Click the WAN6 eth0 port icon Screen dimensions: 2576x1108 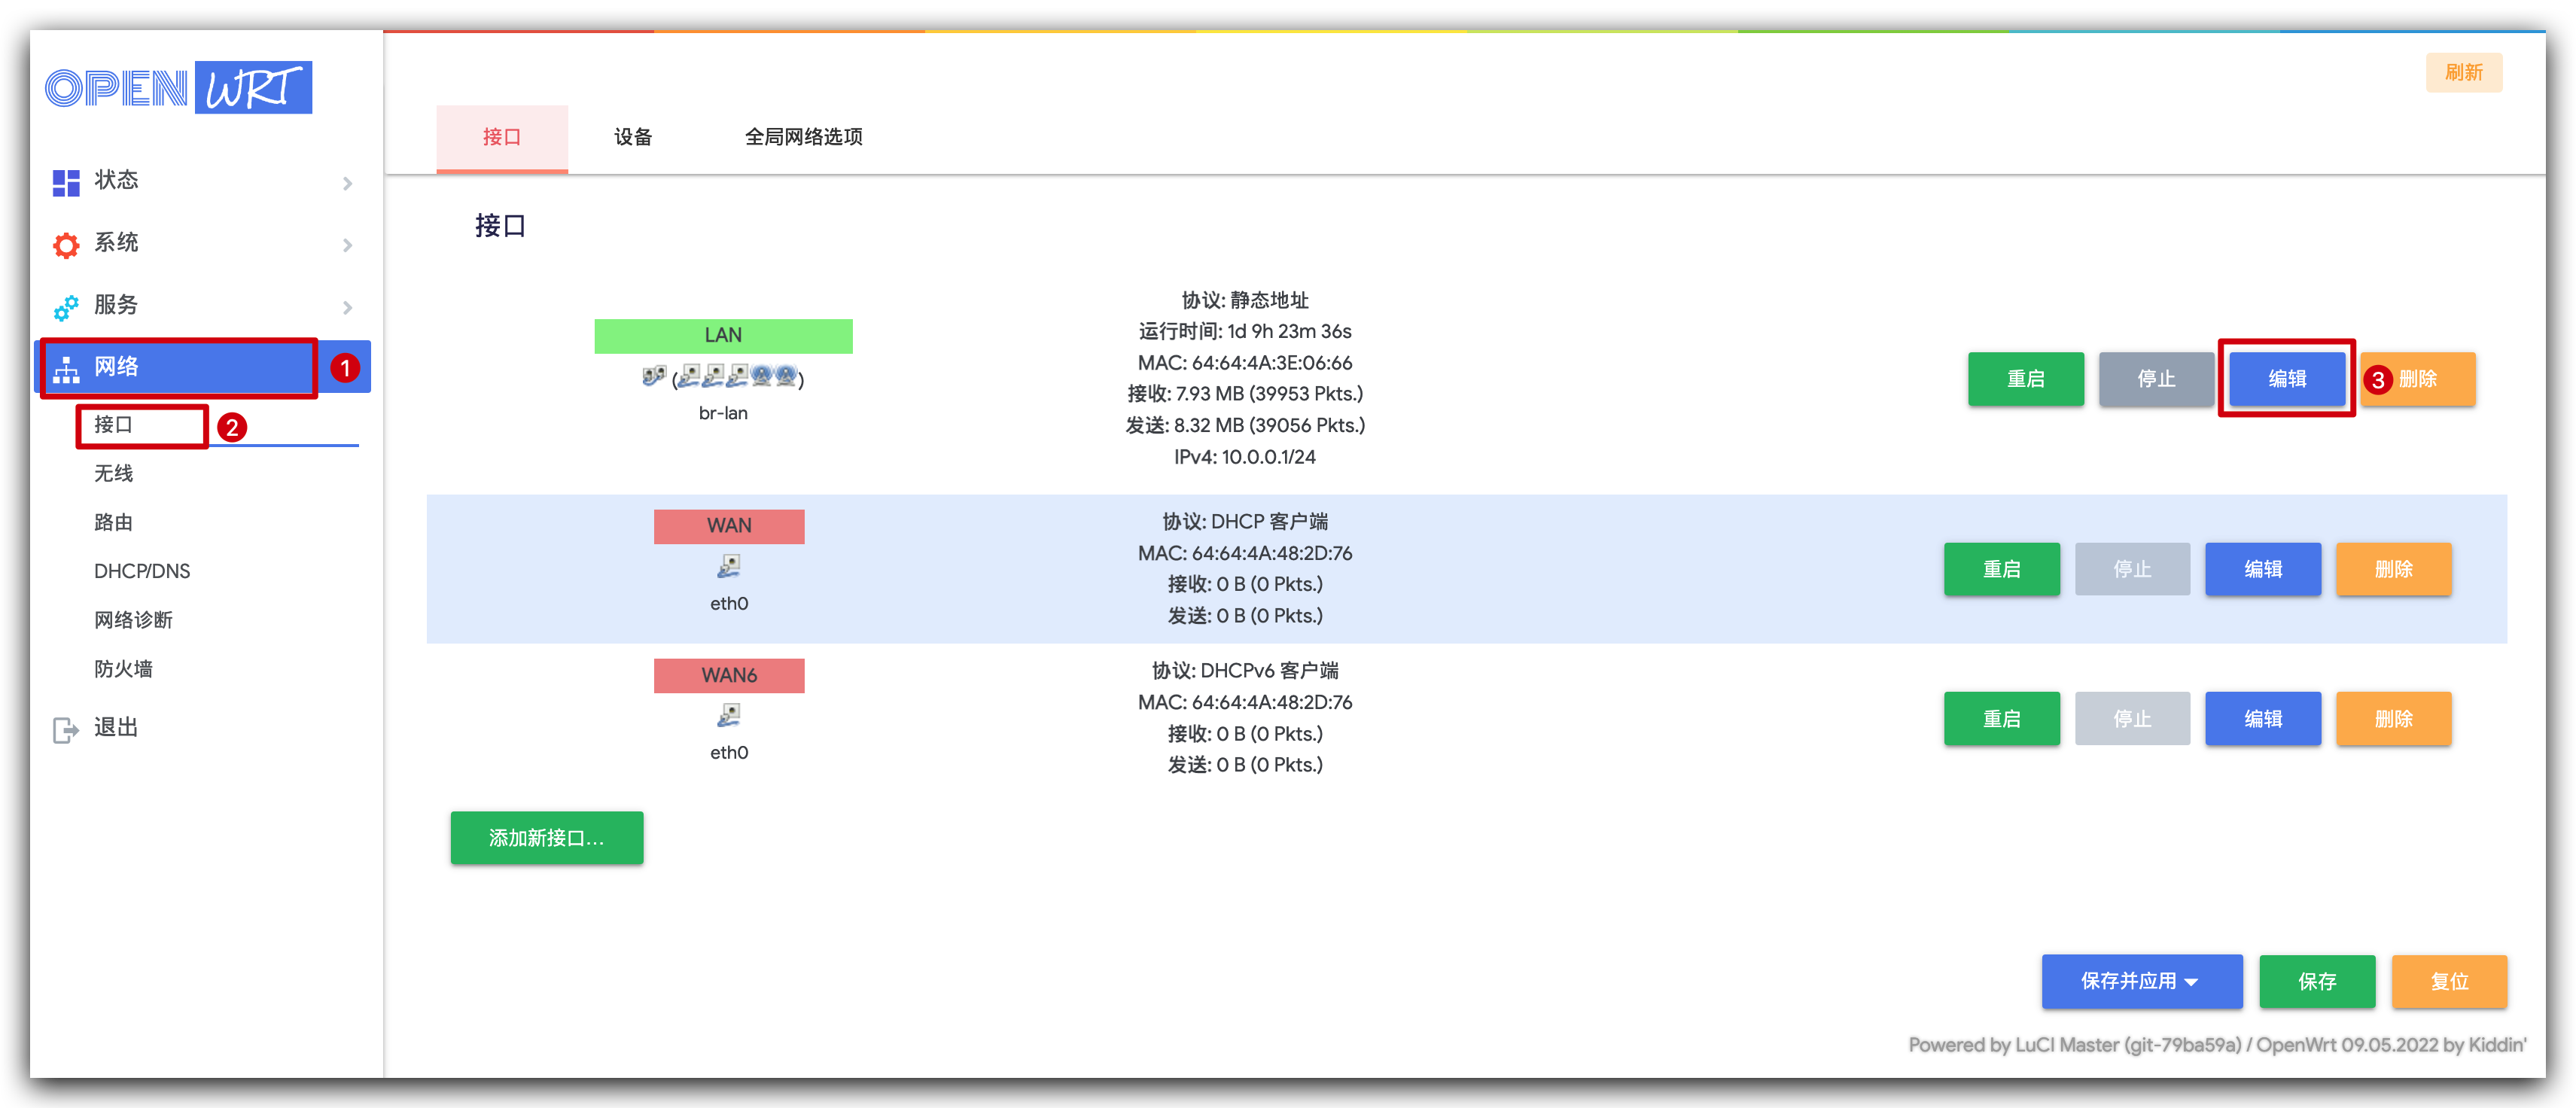729,716
